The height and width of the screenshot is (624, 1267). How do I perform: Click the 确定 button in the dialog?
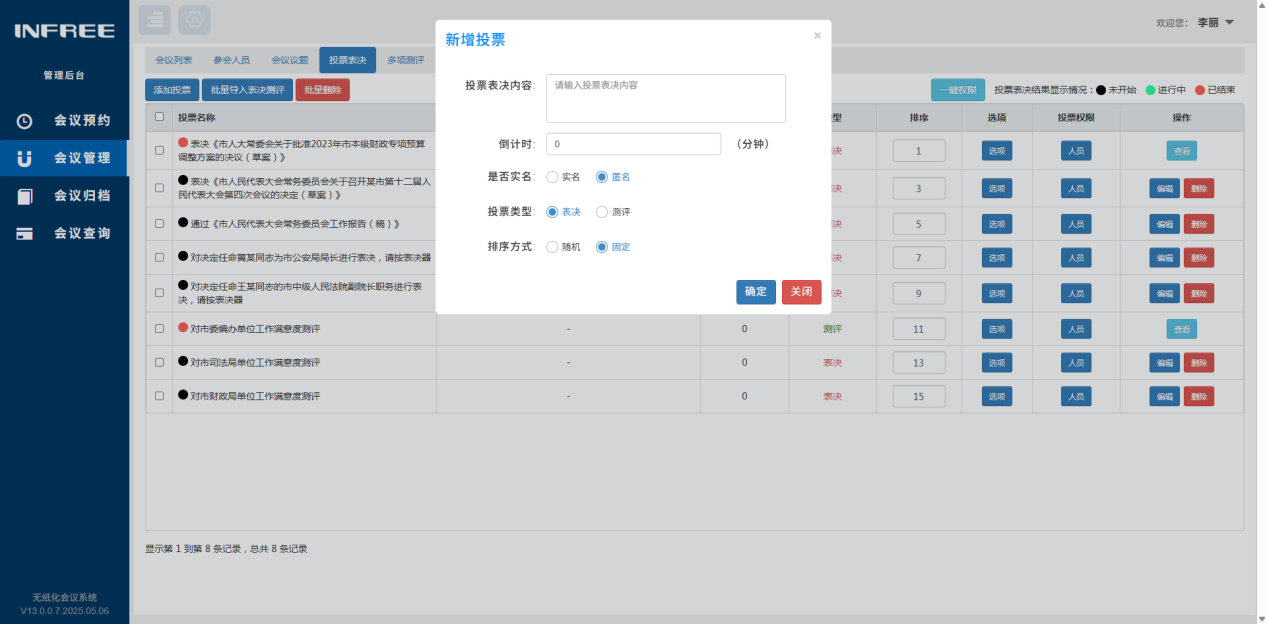[756, 292]
